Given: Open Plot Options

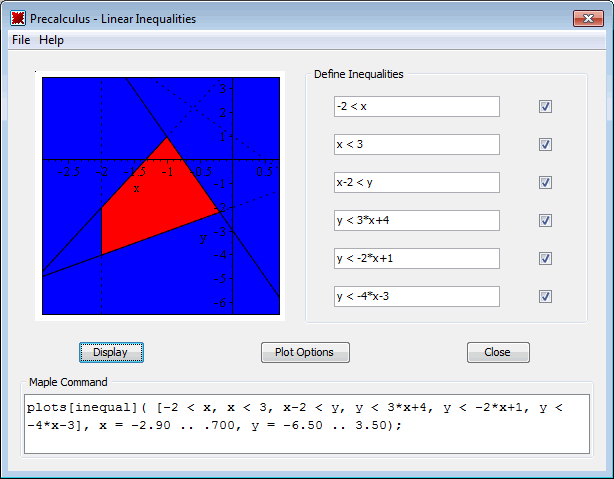Looking at the screenshot, I should coord(305,352).
